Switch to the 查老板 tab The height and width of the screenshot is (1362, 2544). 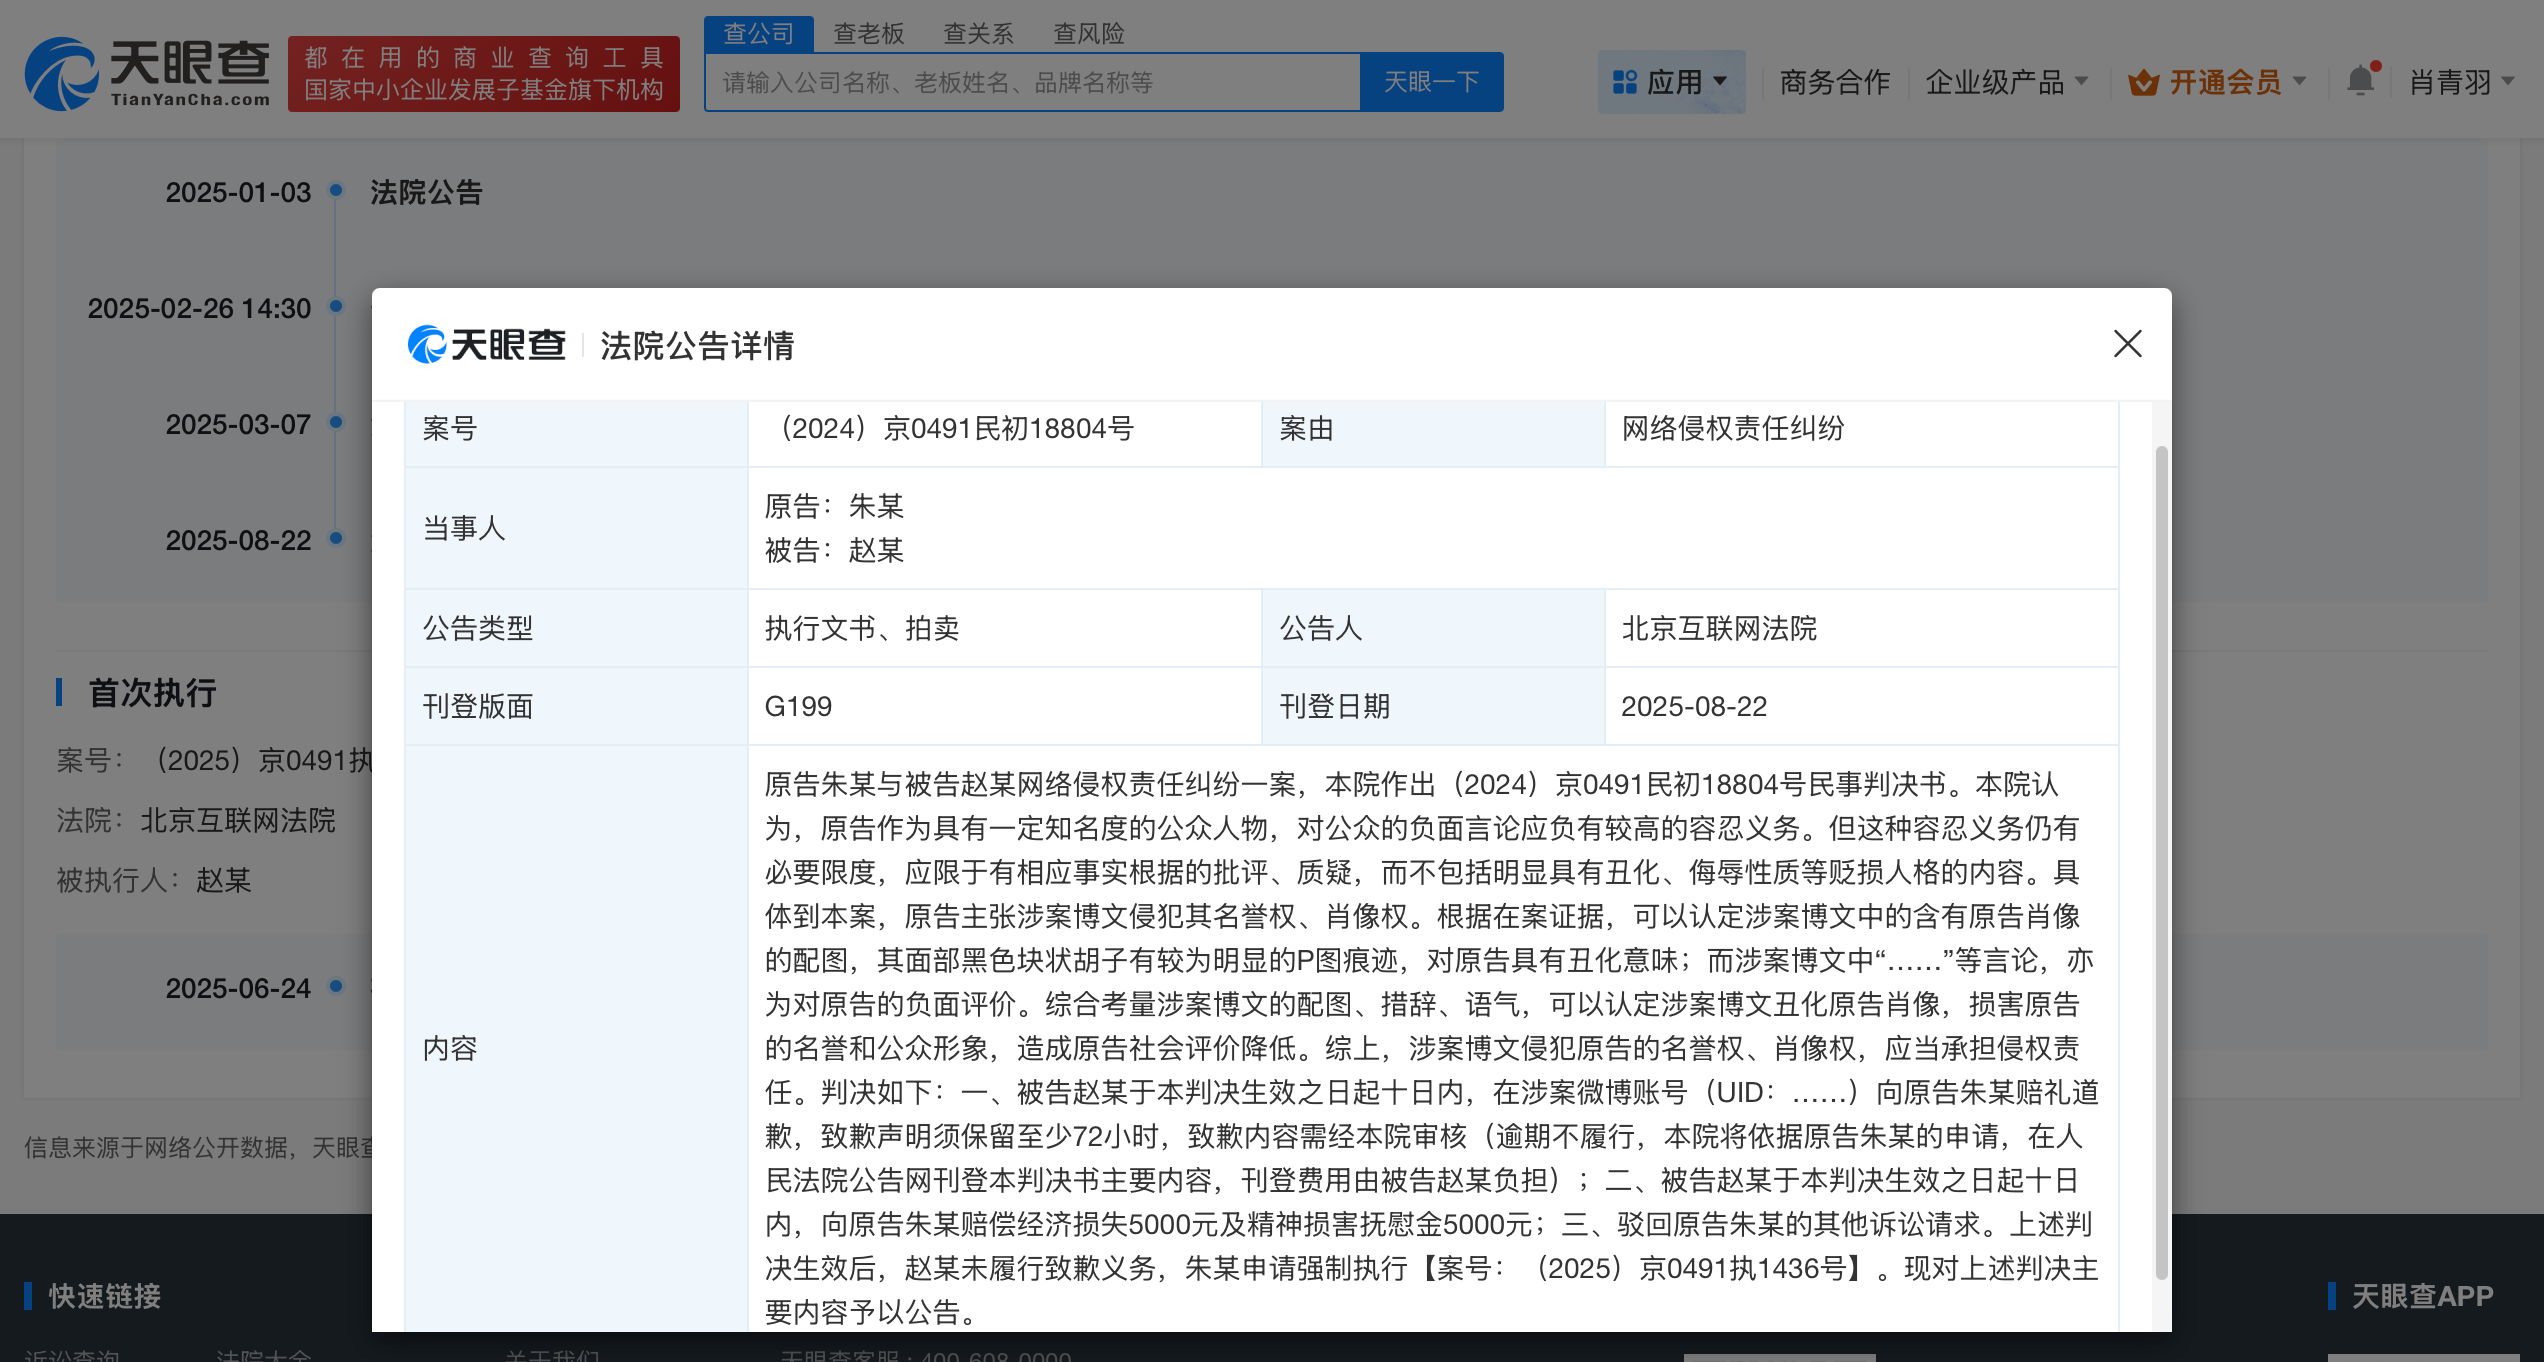click(x=868, y=33)
